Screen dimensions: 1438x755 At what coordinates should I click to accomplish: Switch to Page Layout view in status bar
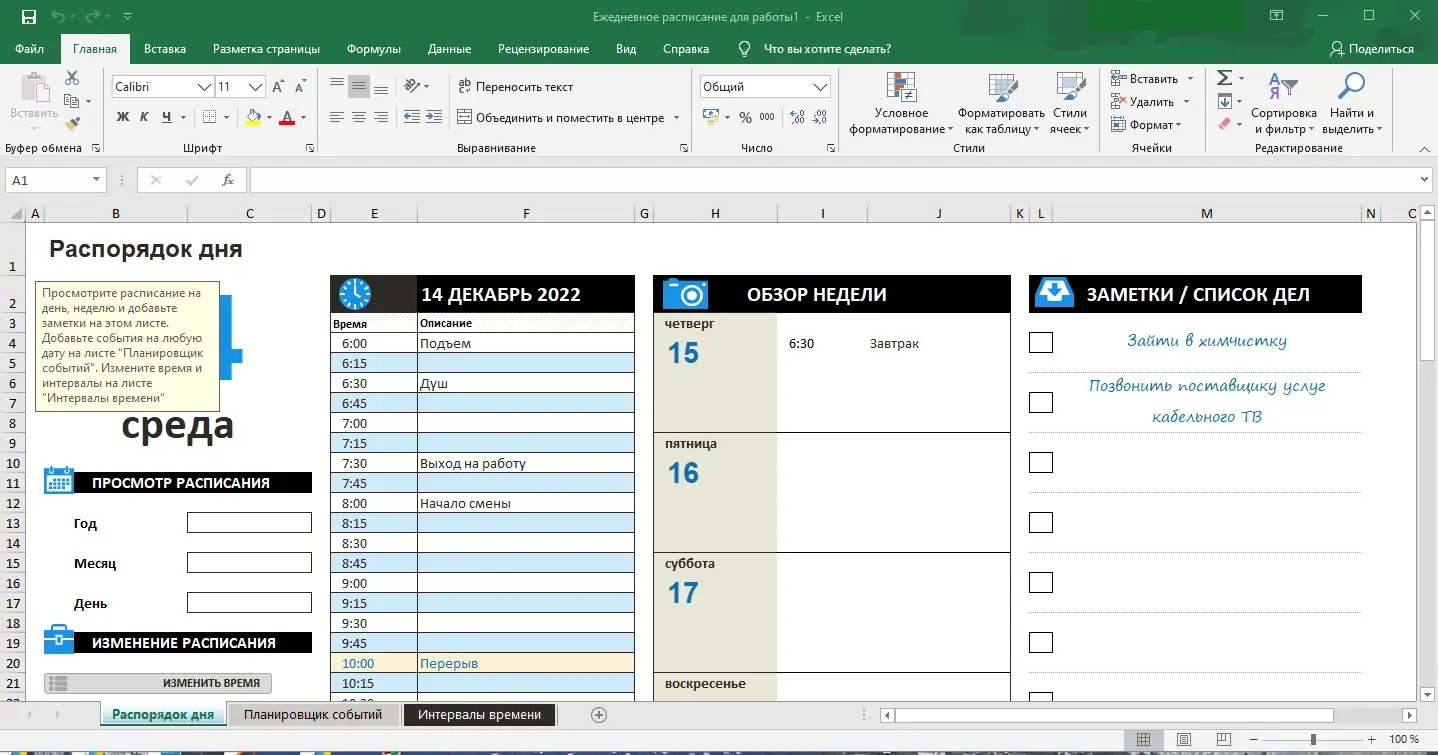(1184, 740)
